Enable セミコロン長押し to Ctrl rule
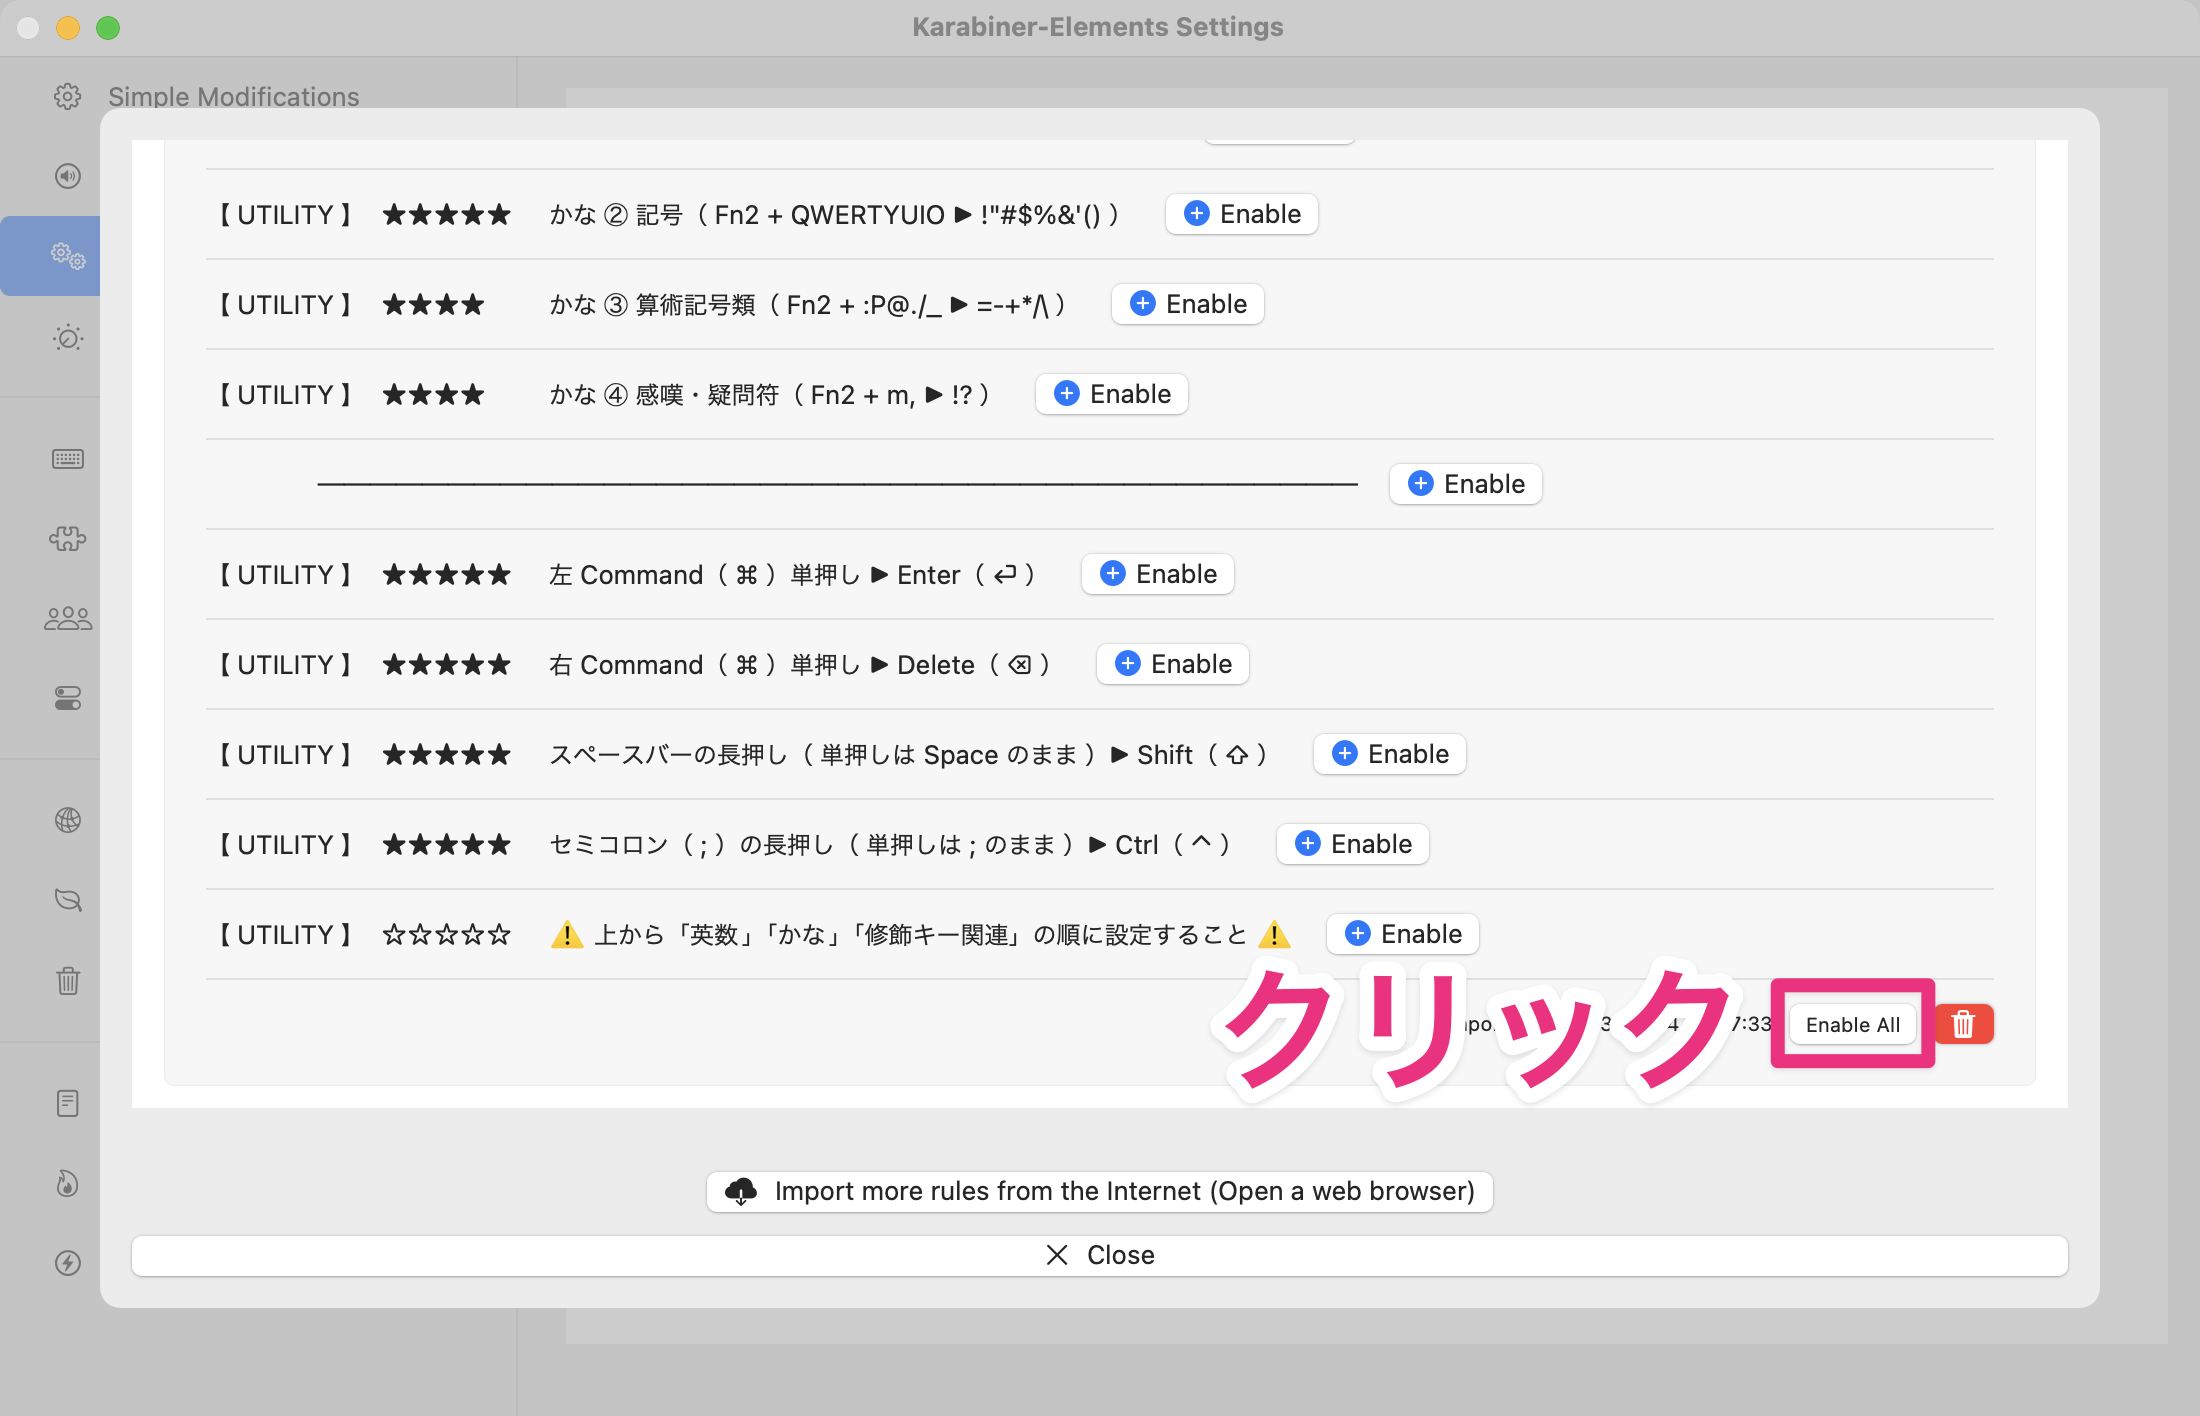Viewport: 2200px width, 1416px height. (x=1353, y=844)
